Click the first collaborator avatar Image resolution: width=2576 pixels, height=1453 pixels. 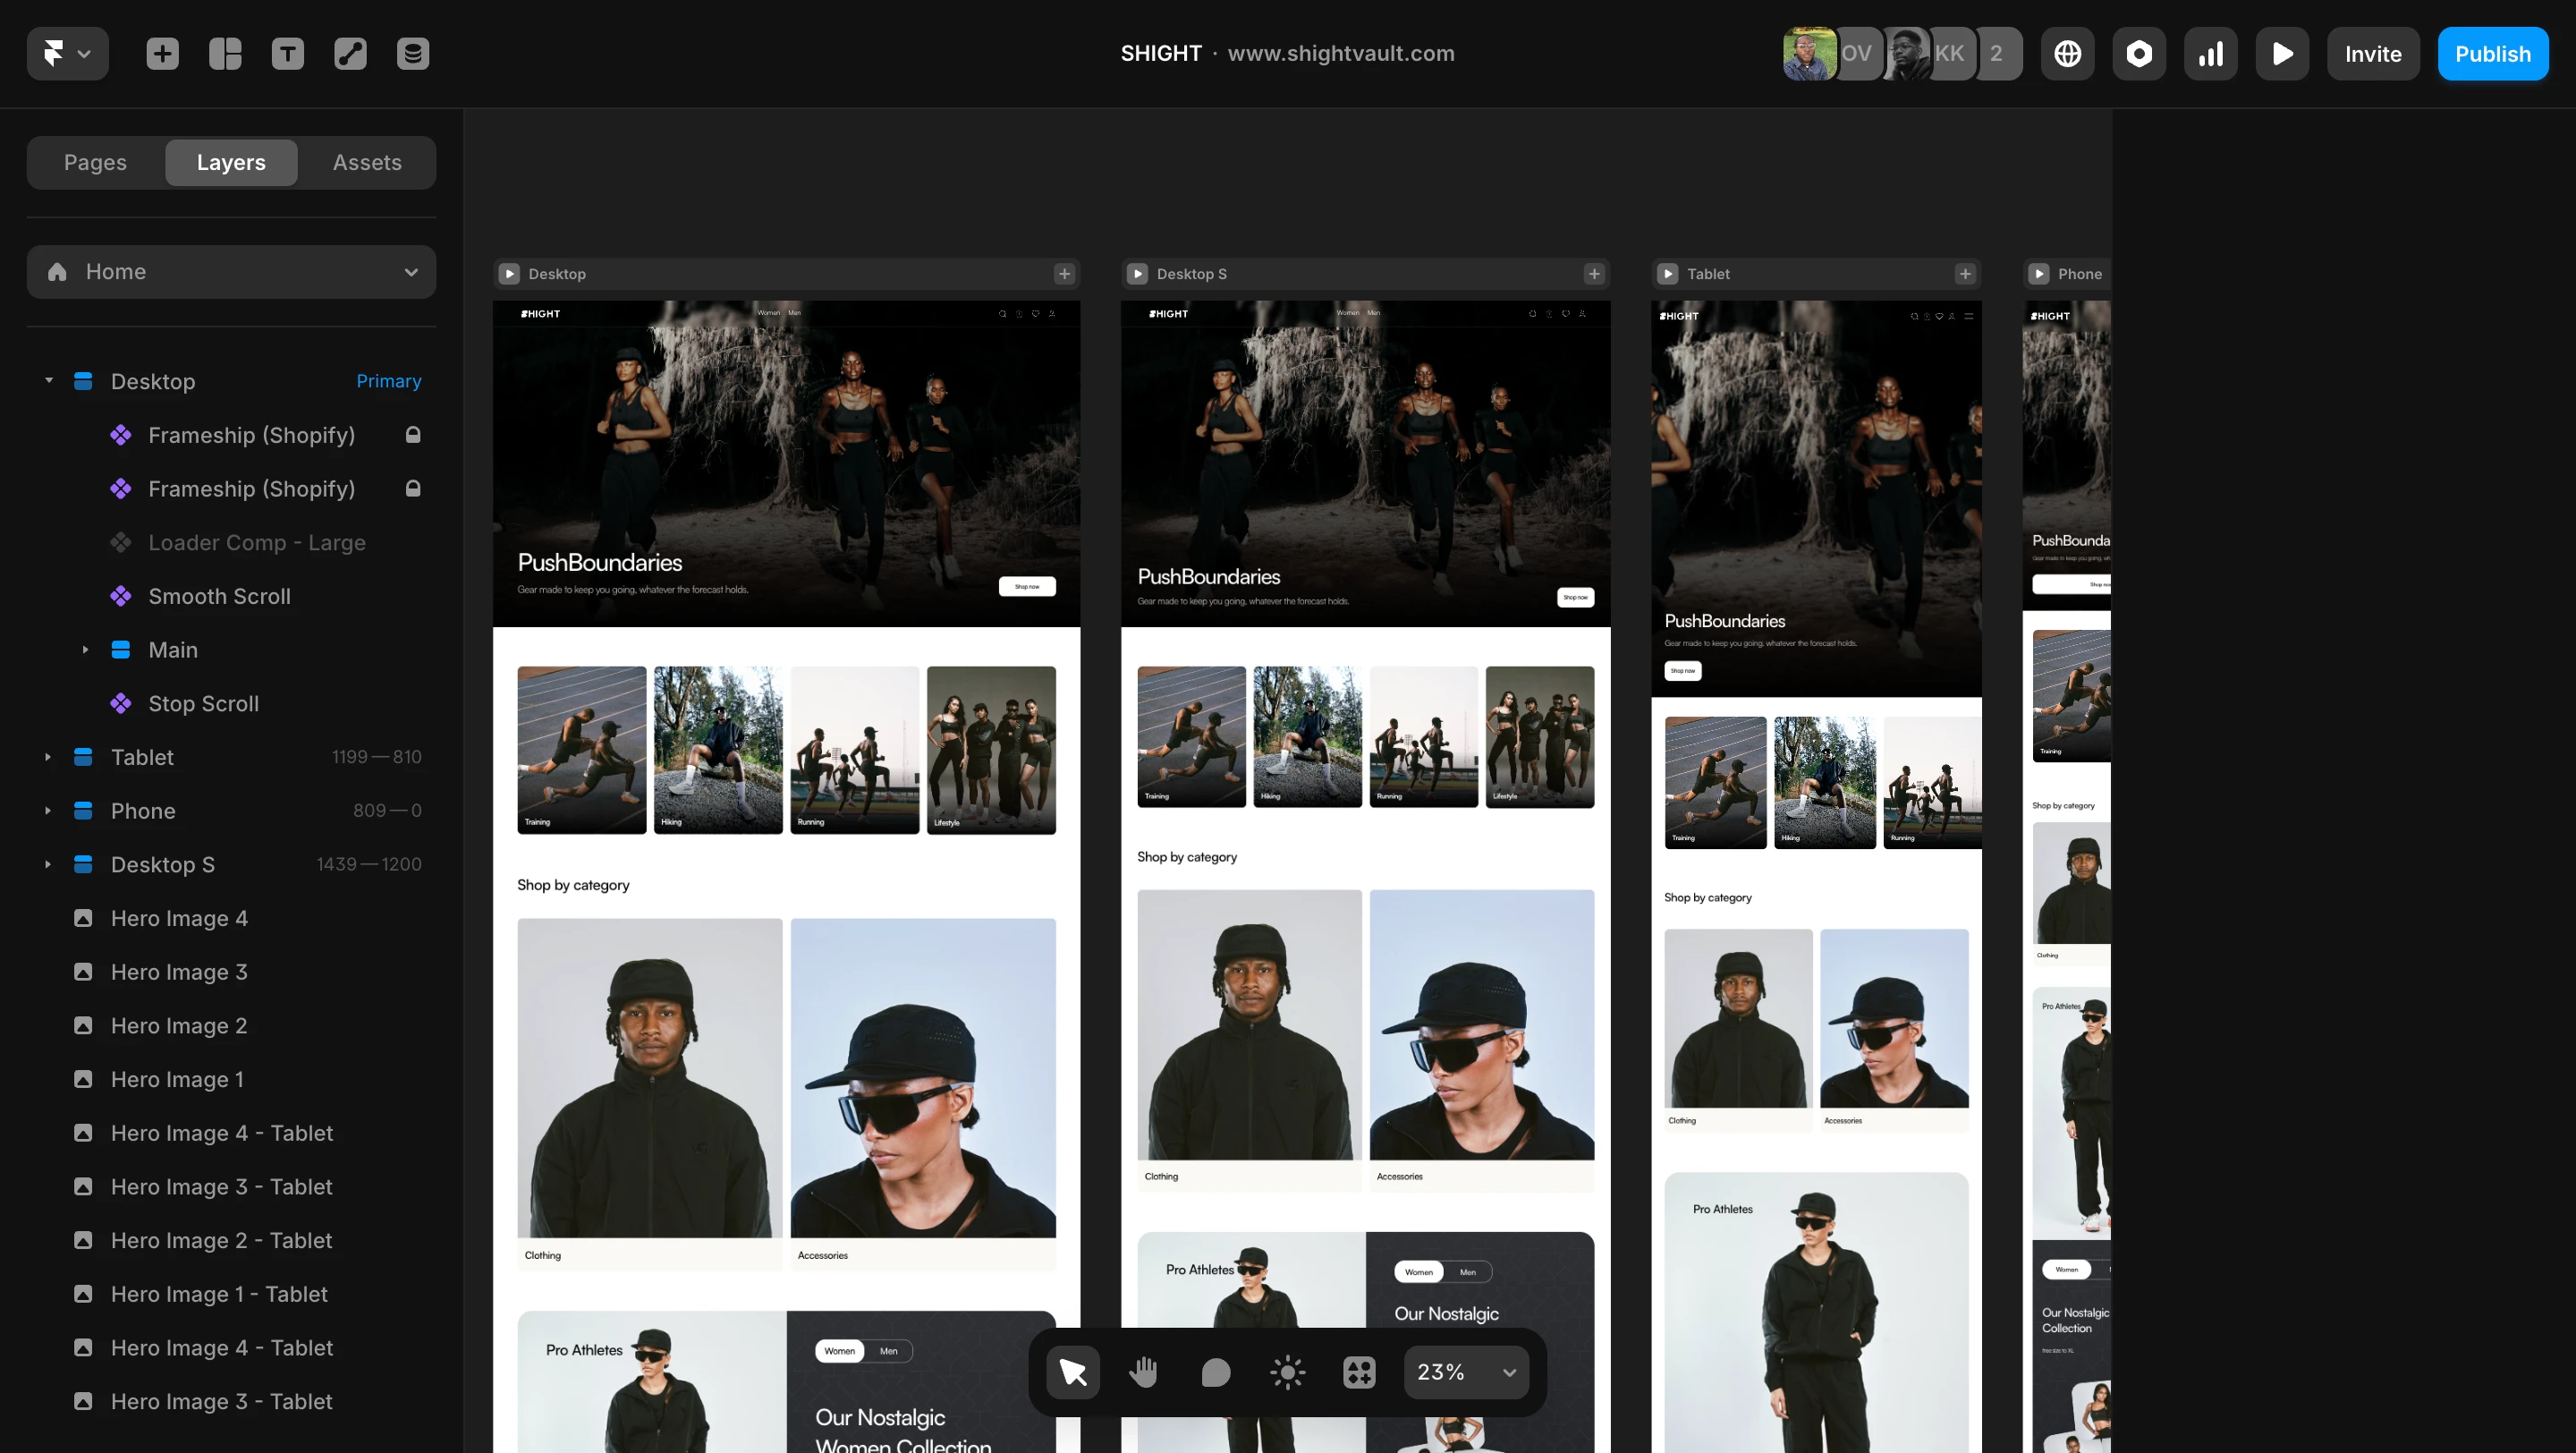pos(1809,54)
